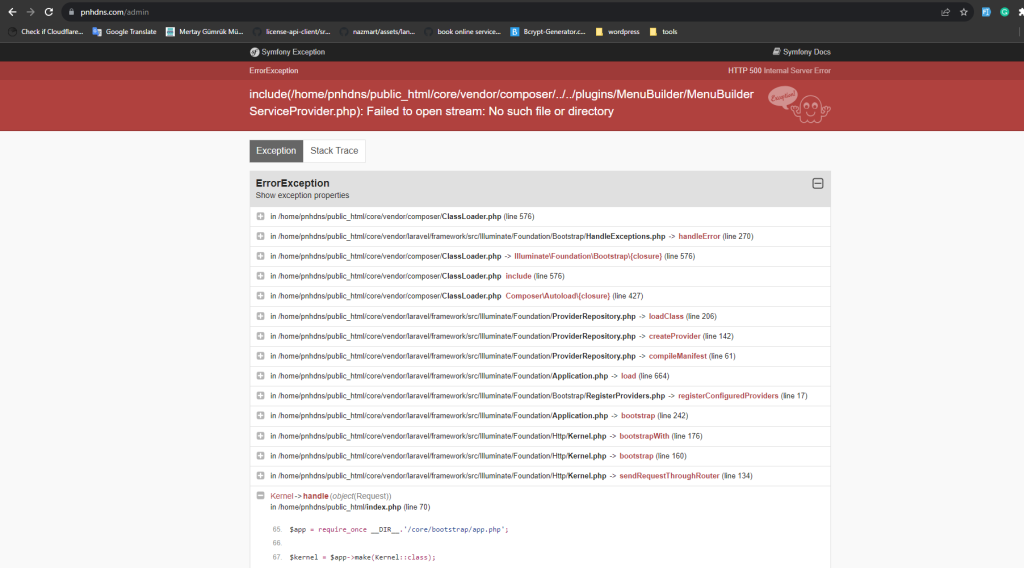Expand the ProviderRepository createProvider trace

pos(261,336)
